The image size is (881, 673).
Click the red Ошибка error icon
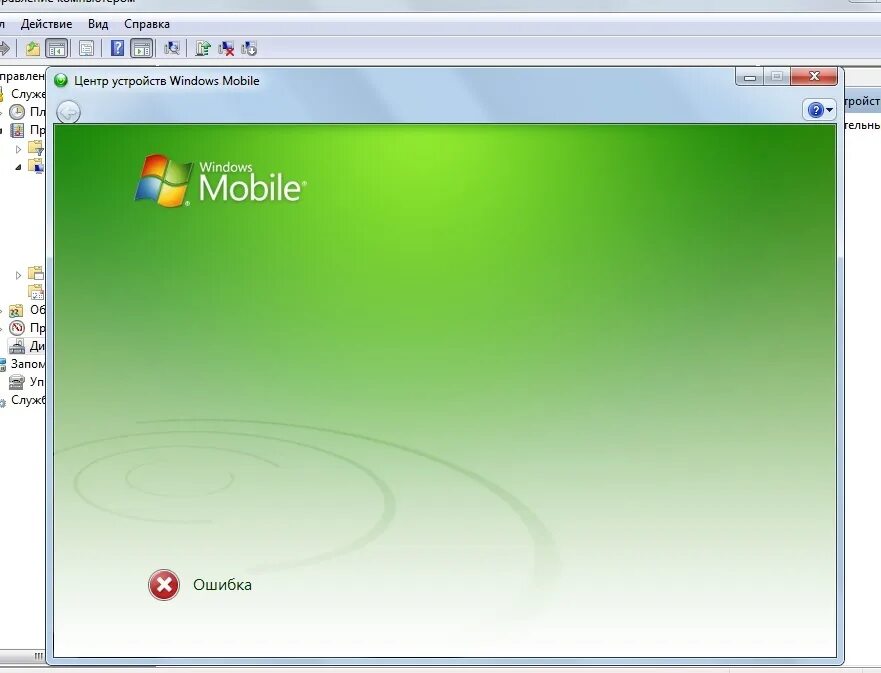164,585
